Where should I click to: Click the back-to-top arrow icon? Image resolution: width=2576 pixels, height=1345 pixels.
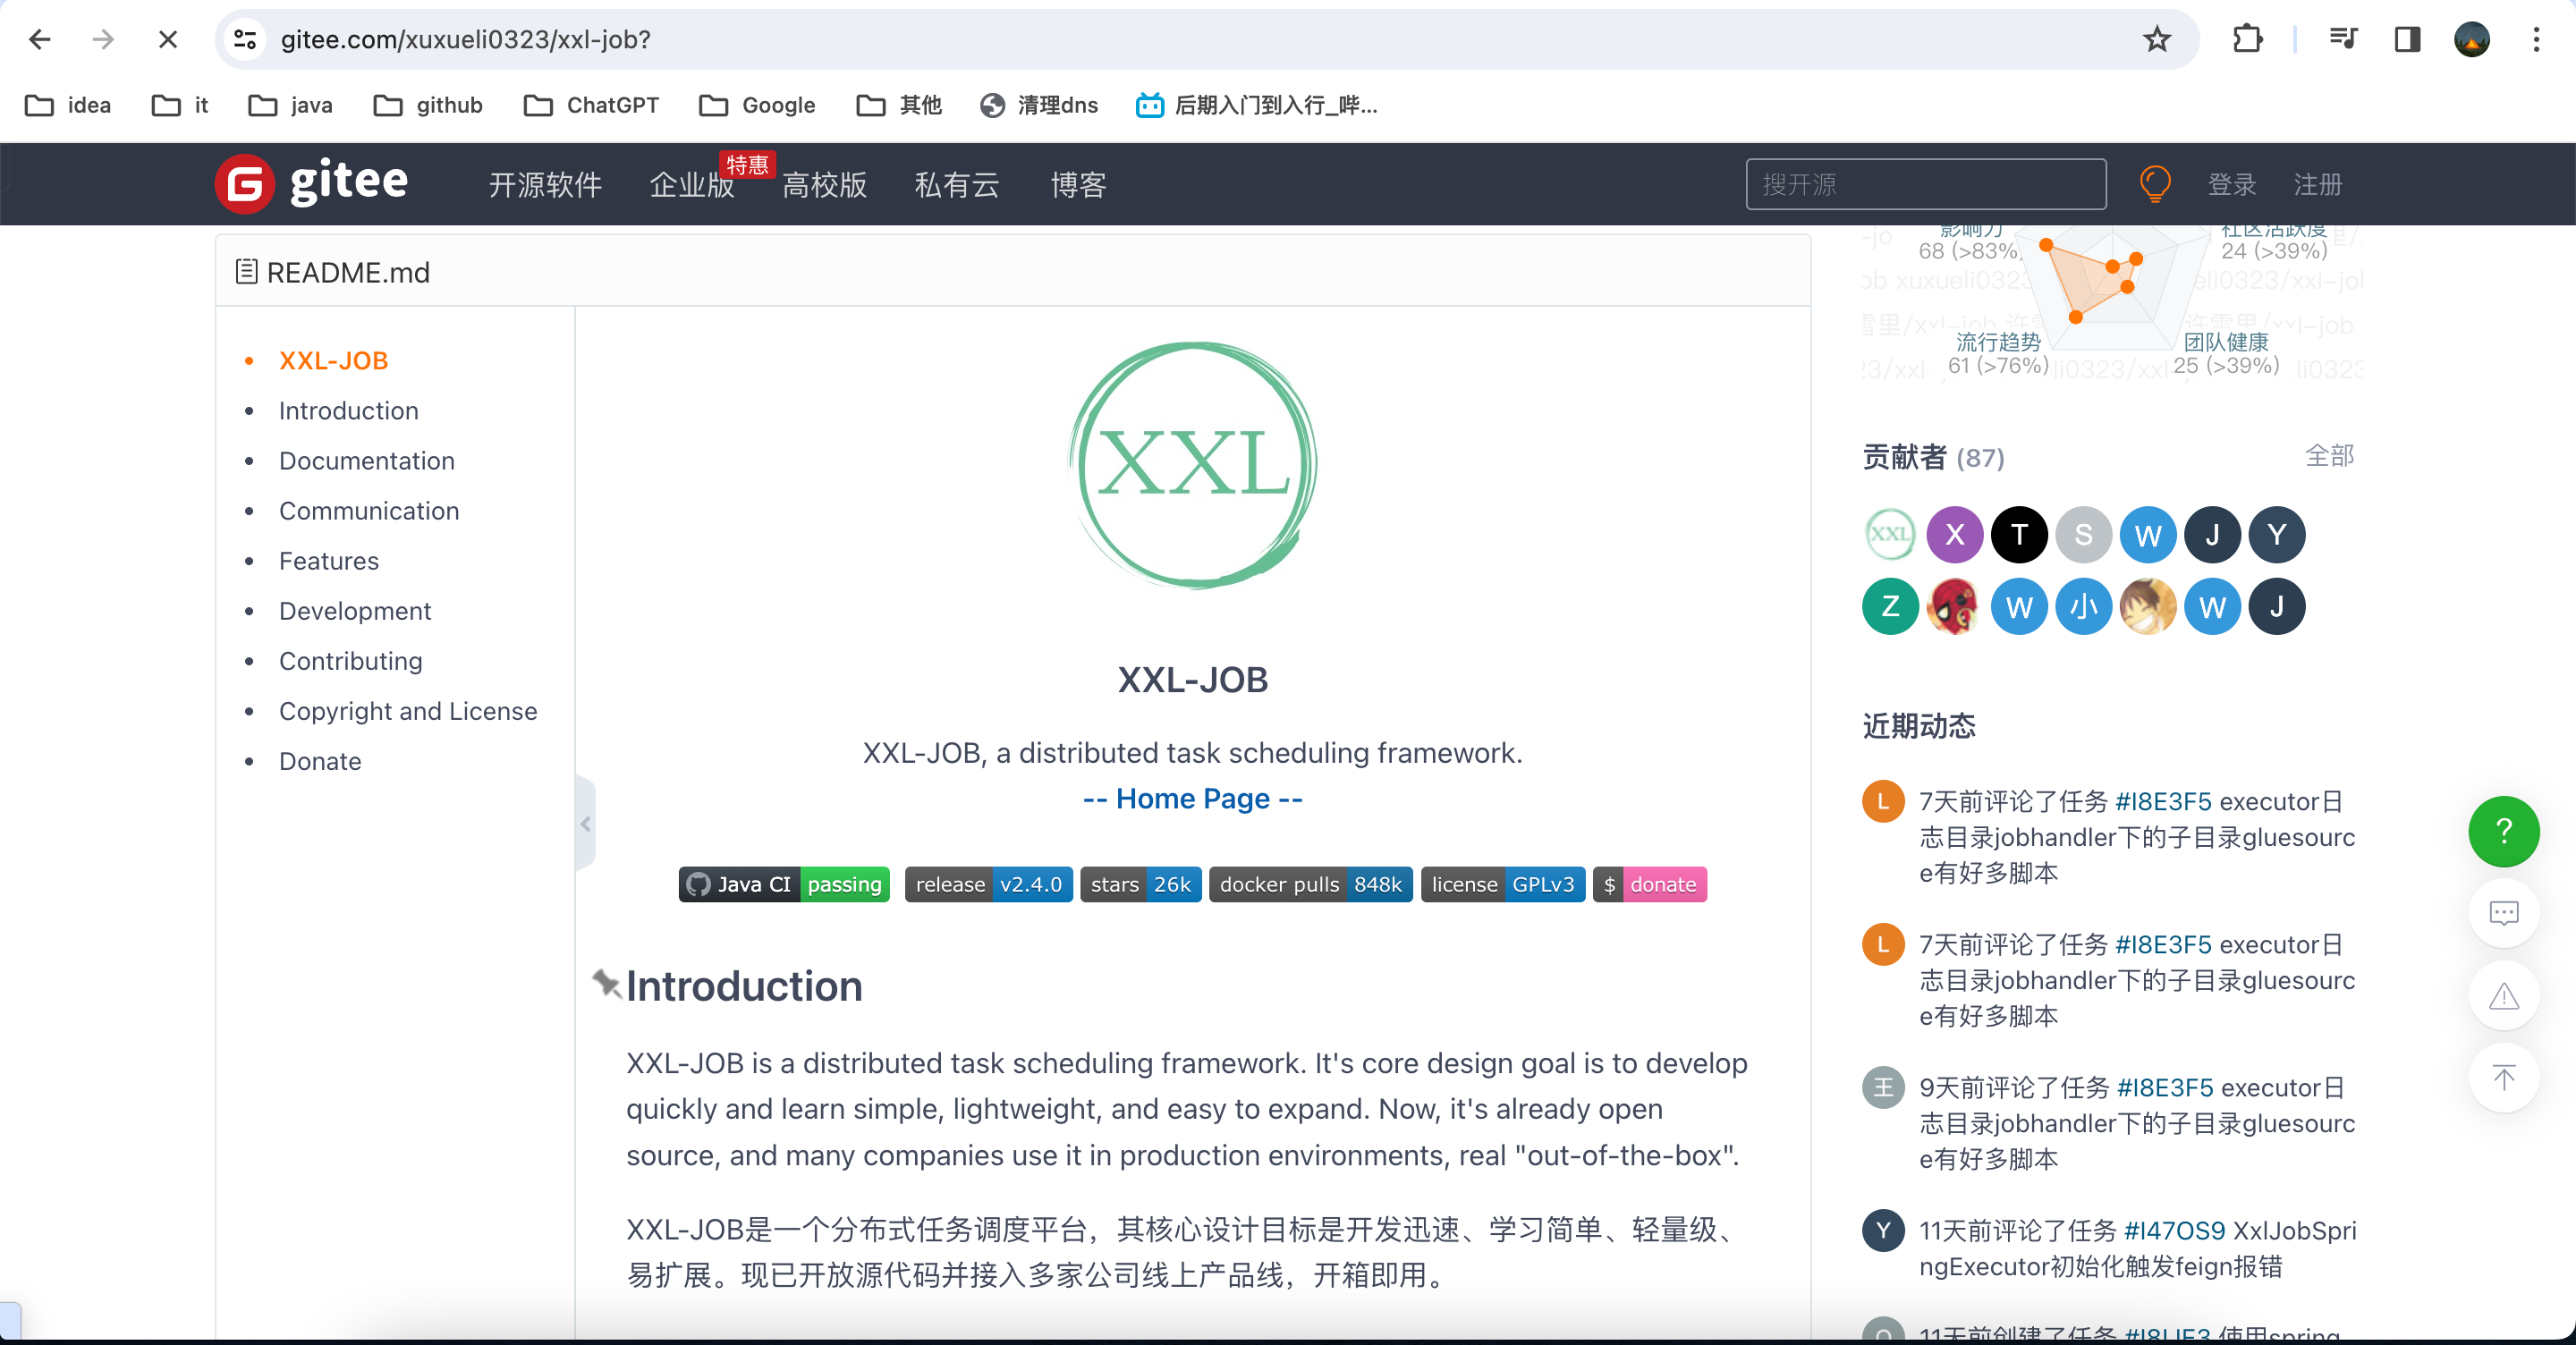pos(2504,1078)
